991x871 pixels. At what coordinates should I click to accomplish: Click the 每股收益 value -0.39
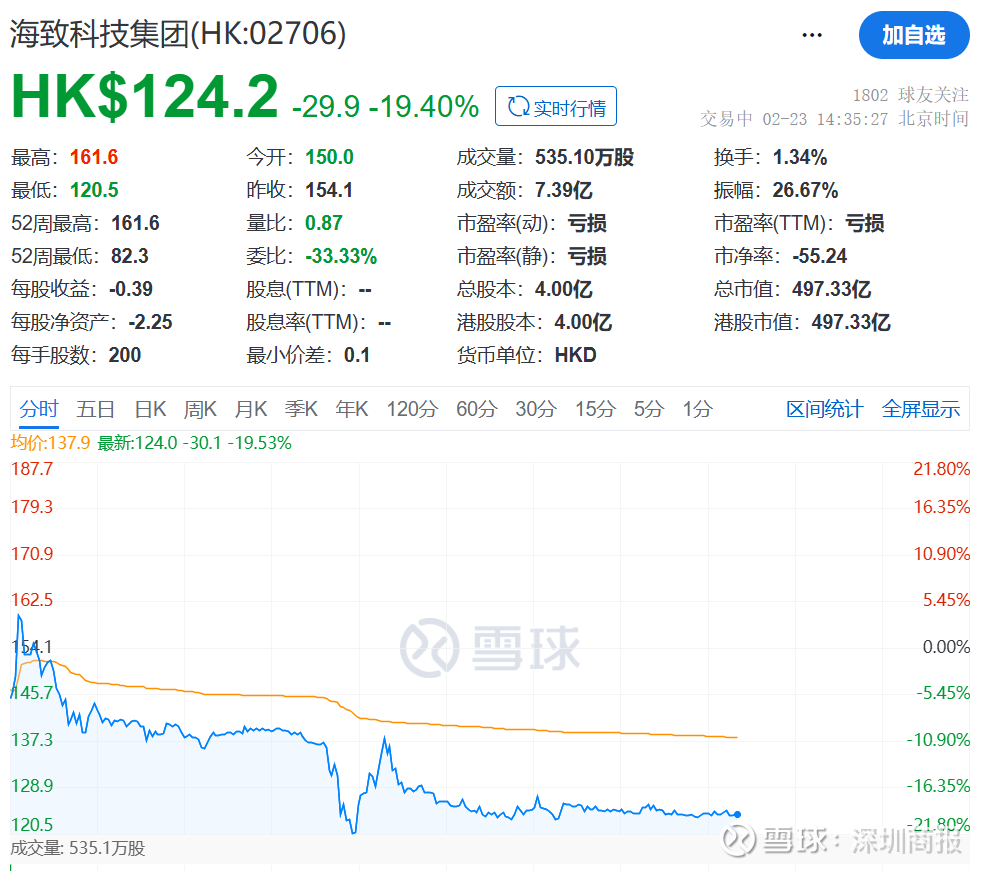click(x=131, y=289)
